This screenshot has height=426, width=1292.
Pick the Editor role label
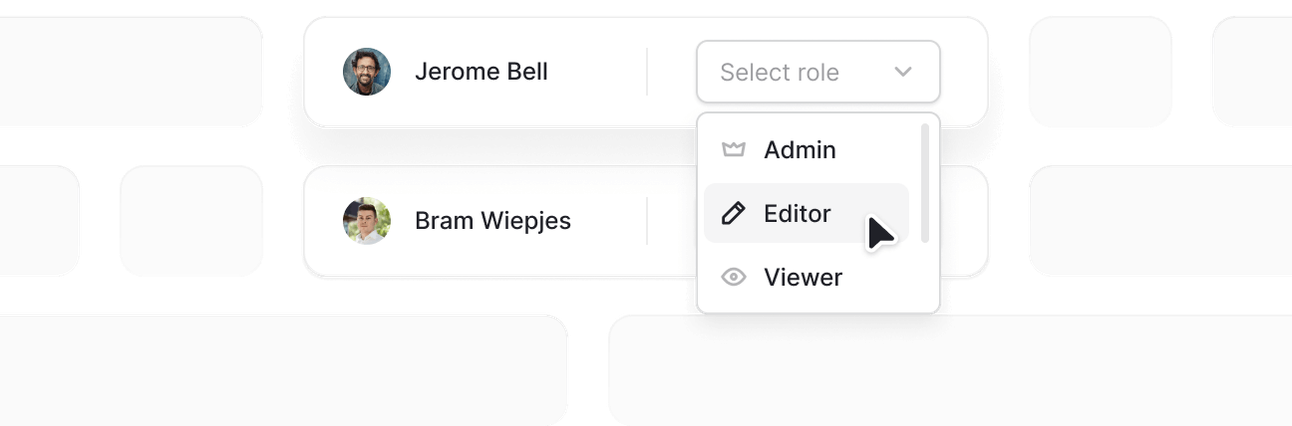[797, 213]
